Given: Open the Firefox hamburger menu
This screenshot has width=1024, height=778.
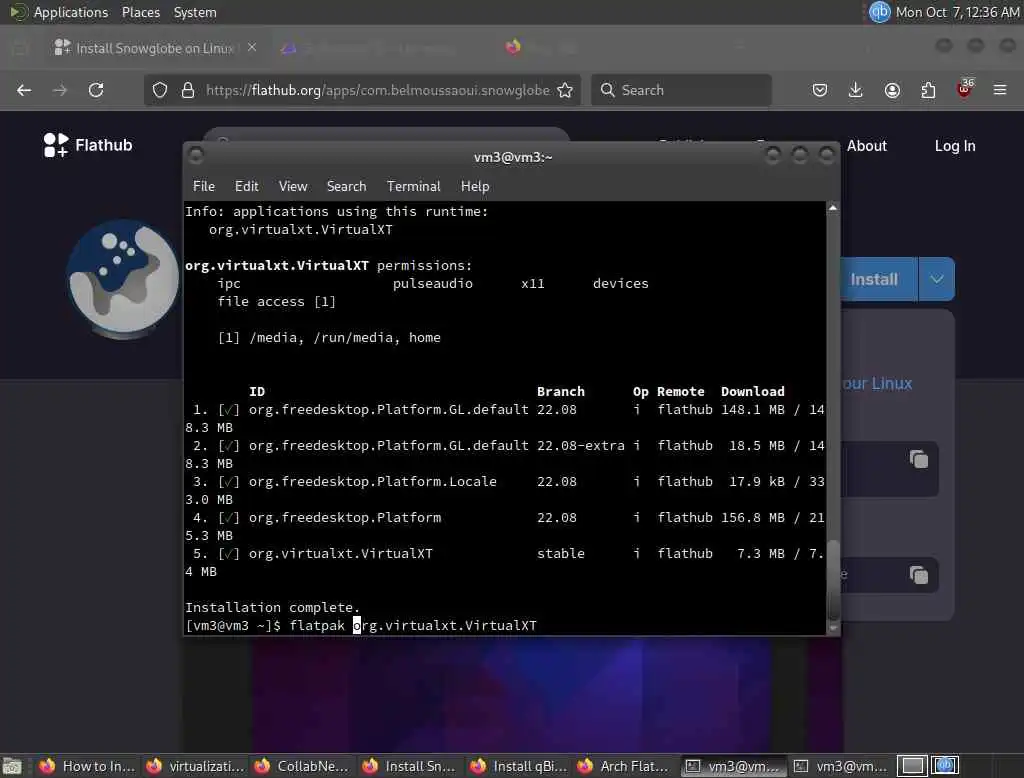Looking at the screenshot, I should (x=1000, y=90).
